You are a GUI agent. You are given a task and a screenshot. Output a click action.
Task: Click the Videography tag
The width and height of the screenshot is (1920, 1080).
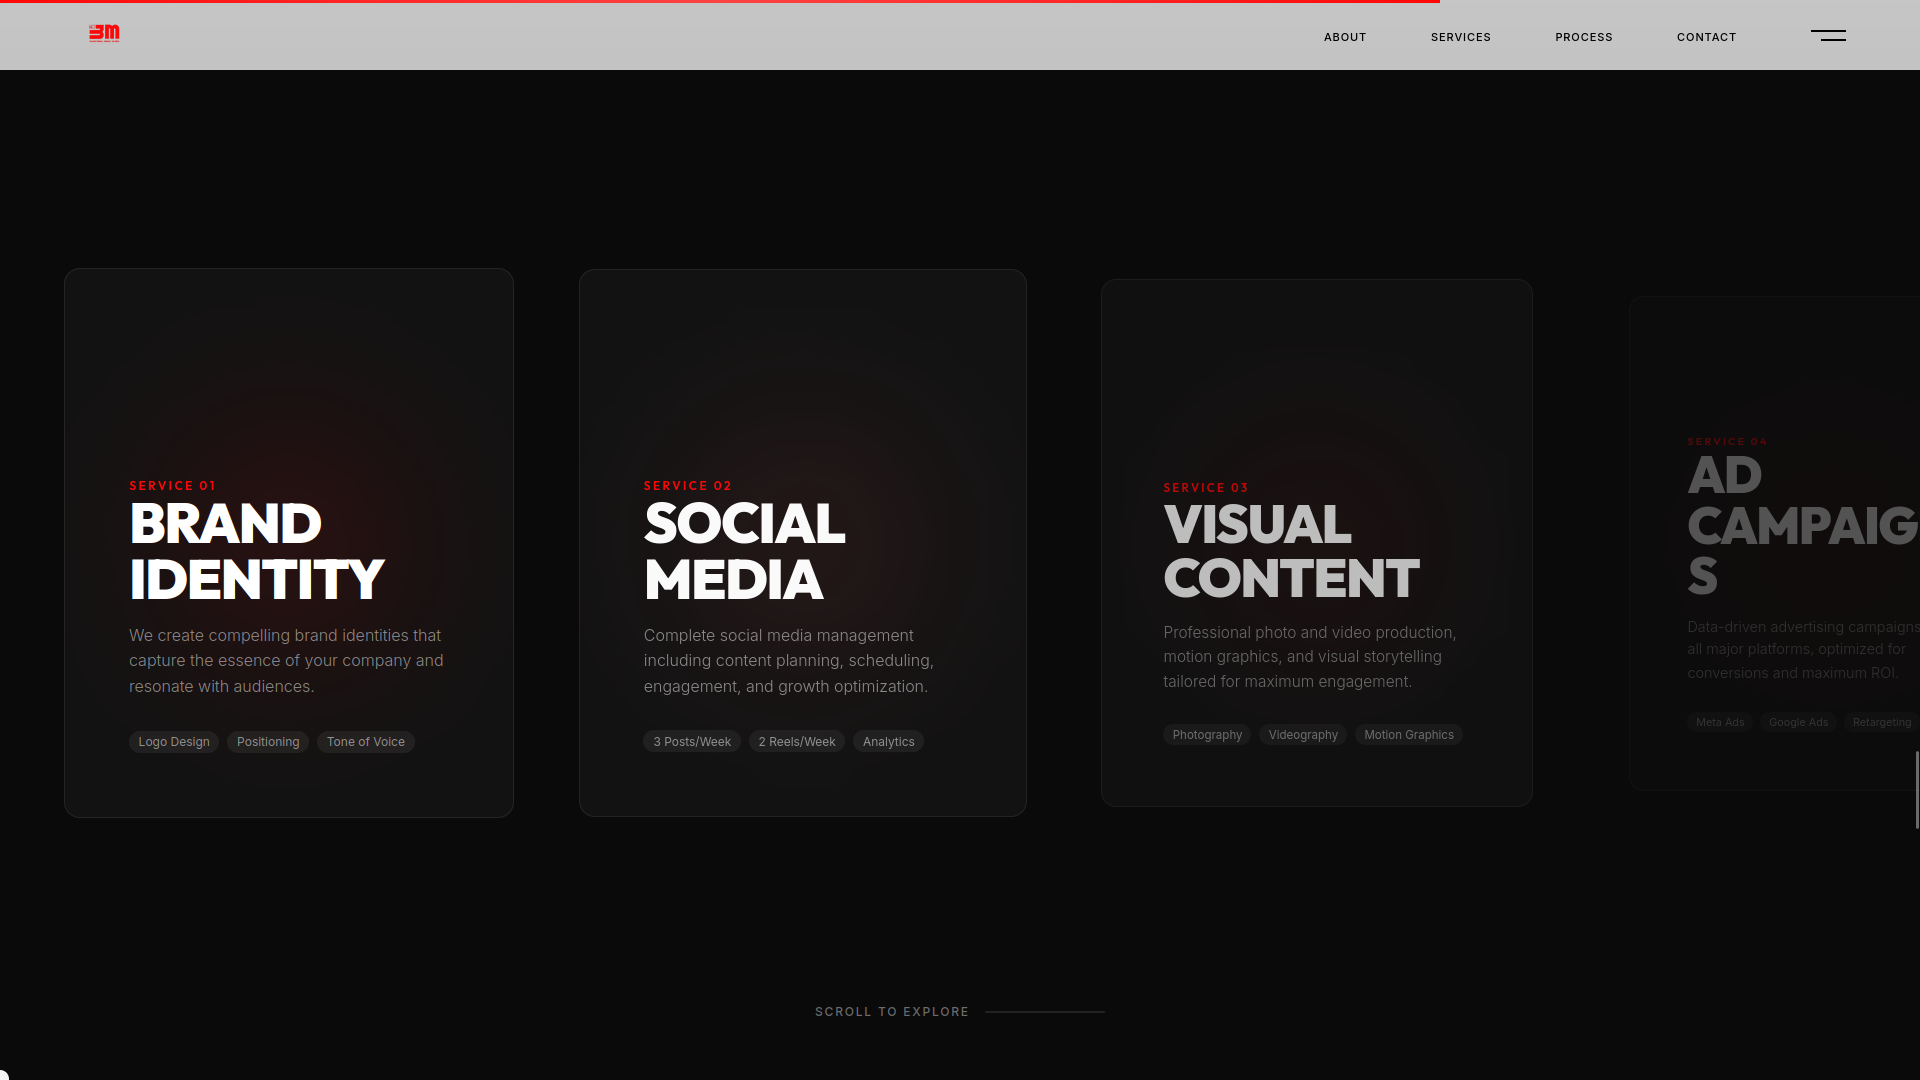(x=1303, y=735)
